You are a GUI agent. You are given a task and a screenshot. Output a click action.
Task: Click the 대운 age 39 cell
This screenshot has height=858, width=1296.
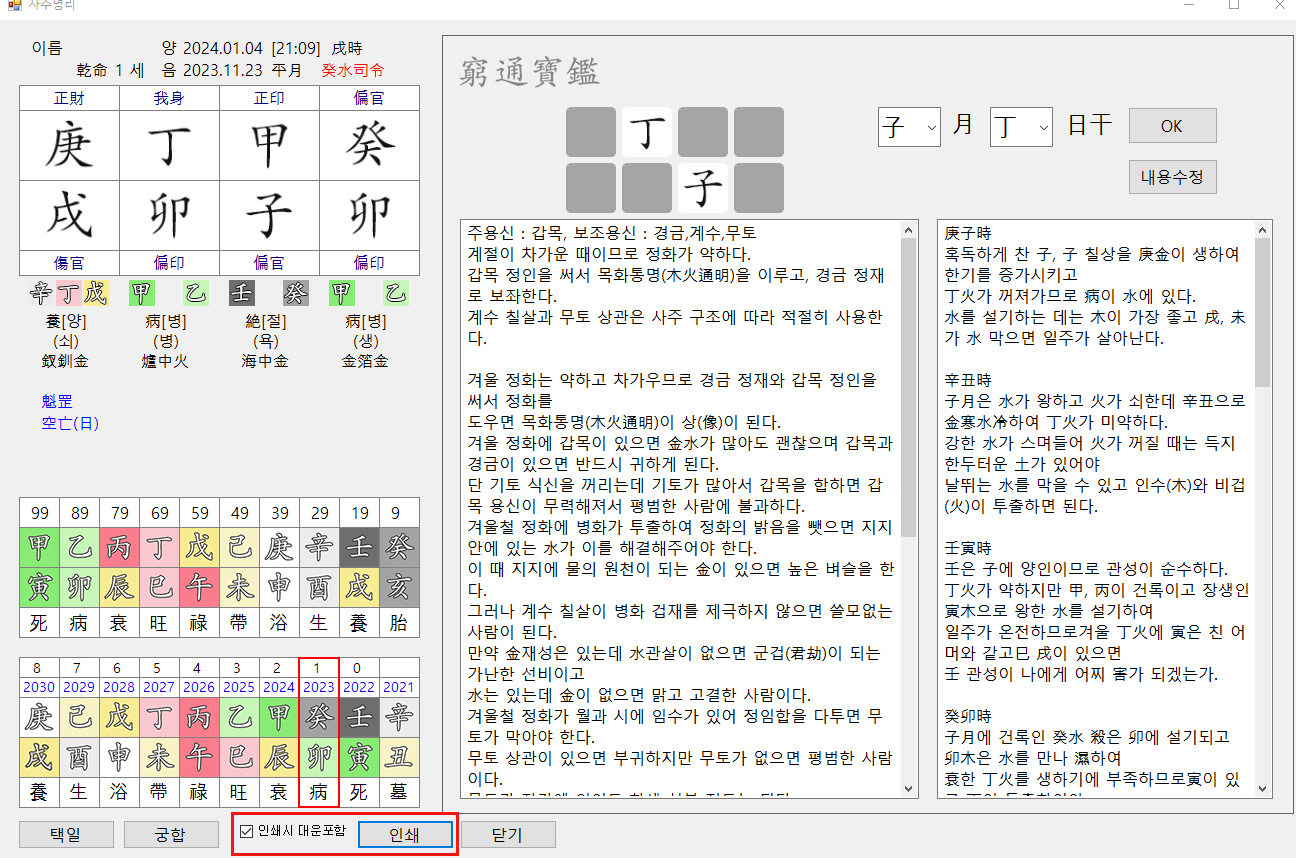(x=279, y=514)
